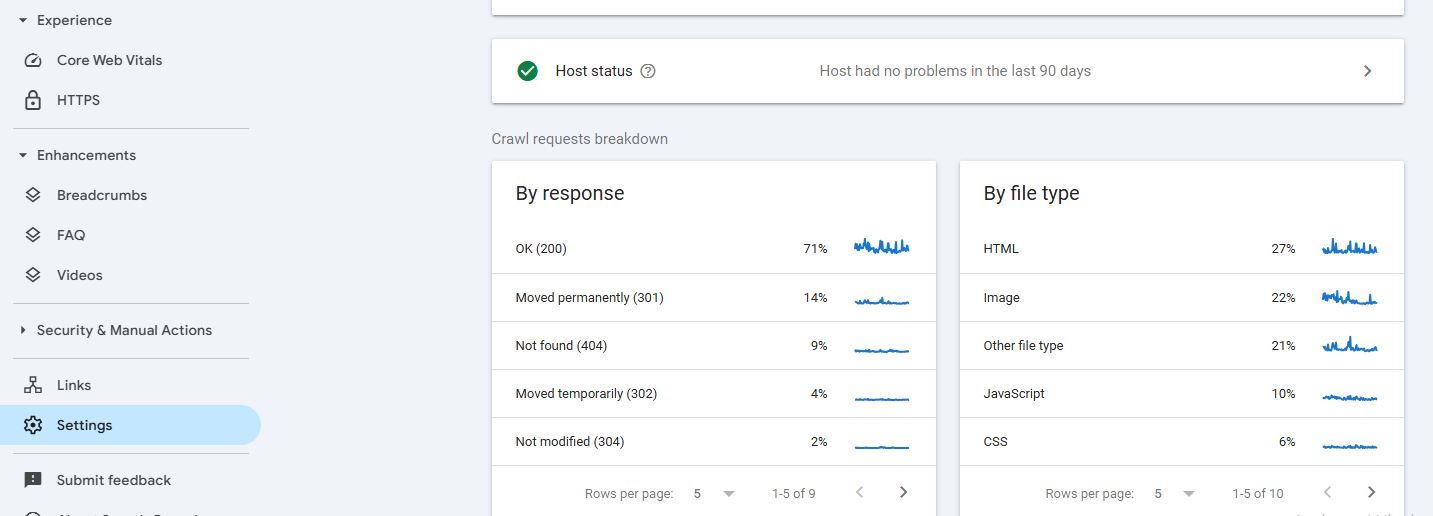This screenshot has height=516, width=1433.
Task: Expand Security & Manual Actions section
Action: (23, 330)
